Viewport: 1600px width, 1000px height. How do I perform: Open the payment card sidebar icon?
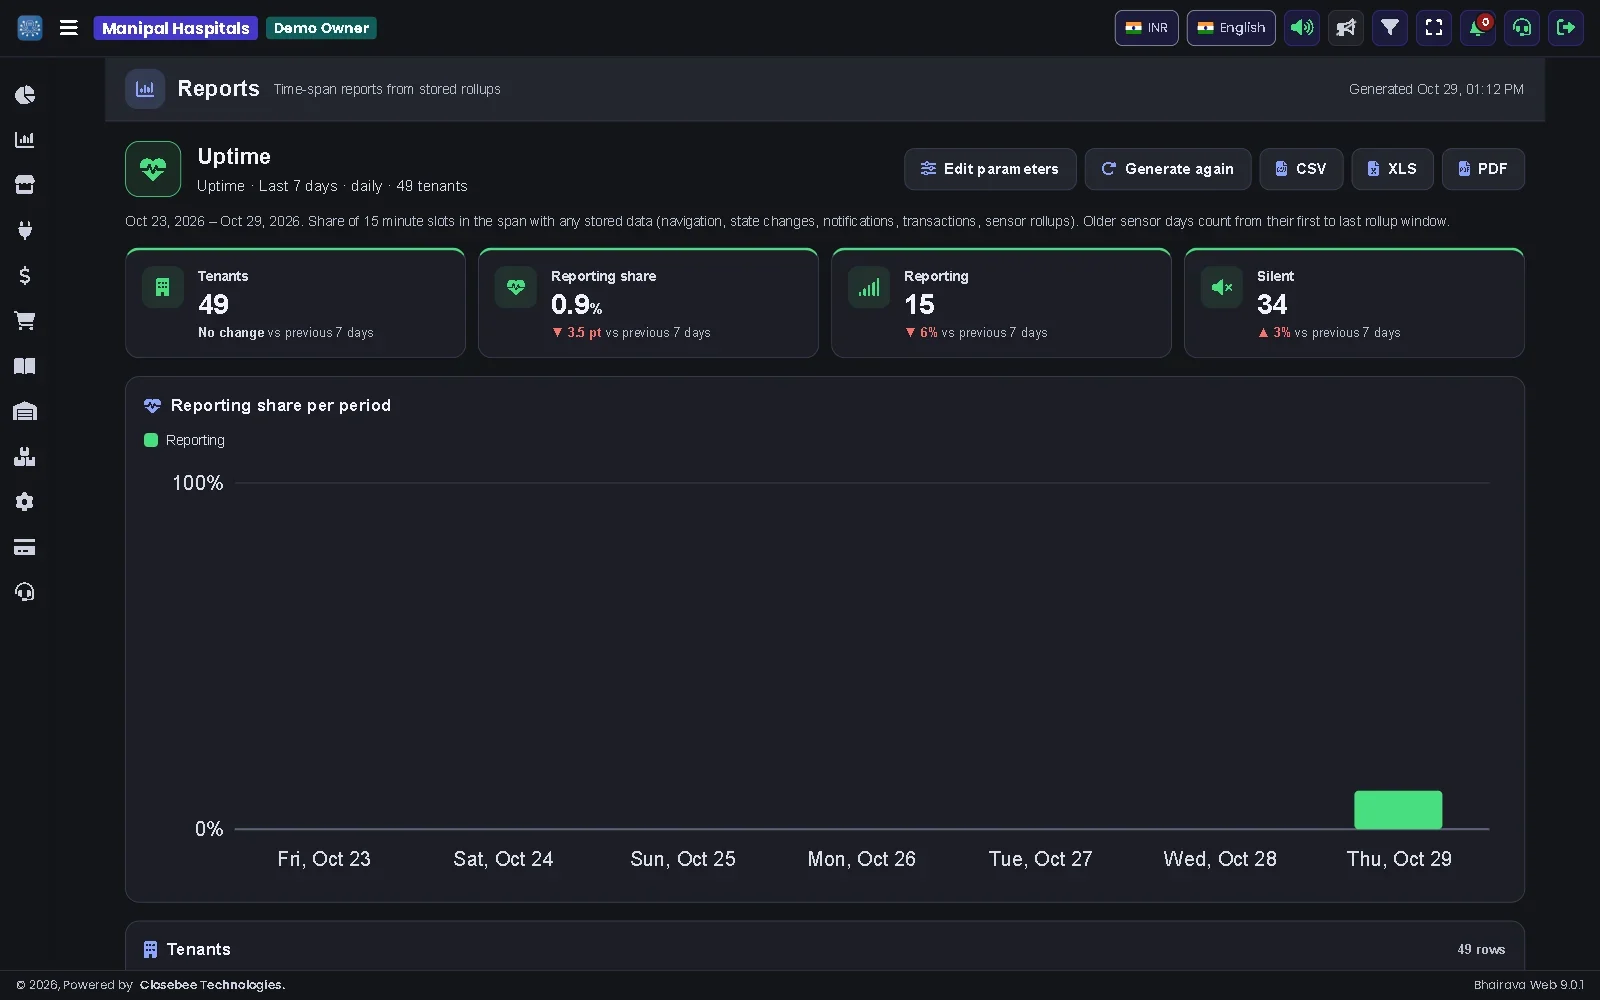point(25,547)
